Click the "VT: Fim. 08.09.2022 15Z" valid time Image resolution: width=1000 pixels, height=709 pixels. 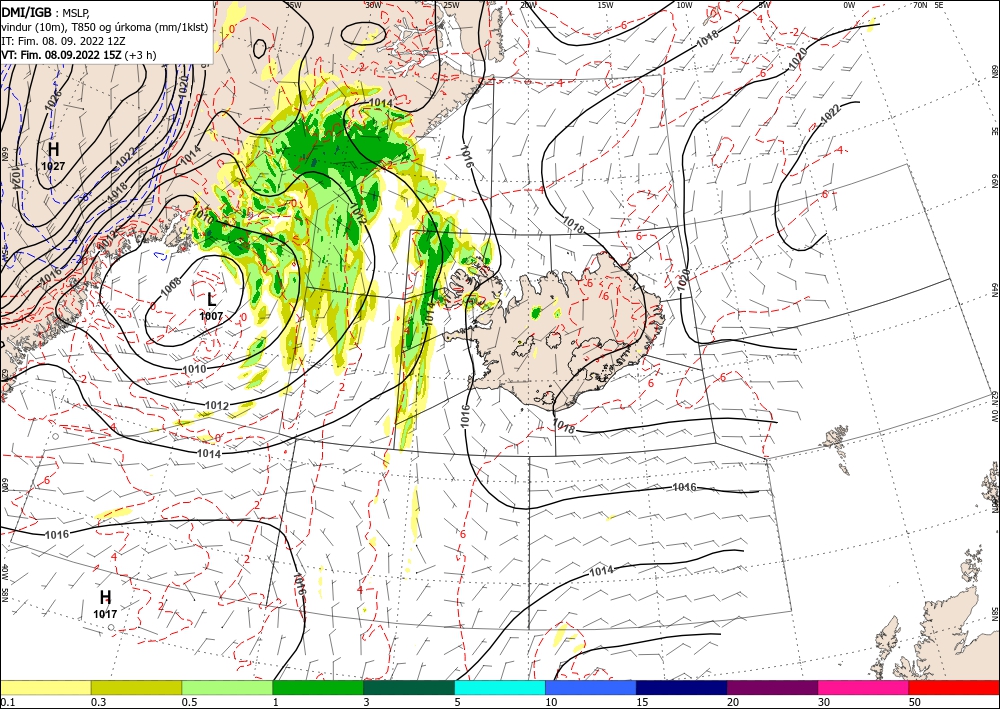62,55
